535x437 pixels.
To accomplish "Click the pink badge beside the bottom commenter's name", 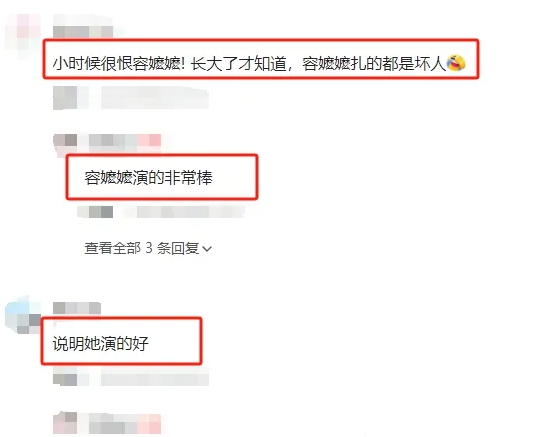I will click(x=149, y=423).
